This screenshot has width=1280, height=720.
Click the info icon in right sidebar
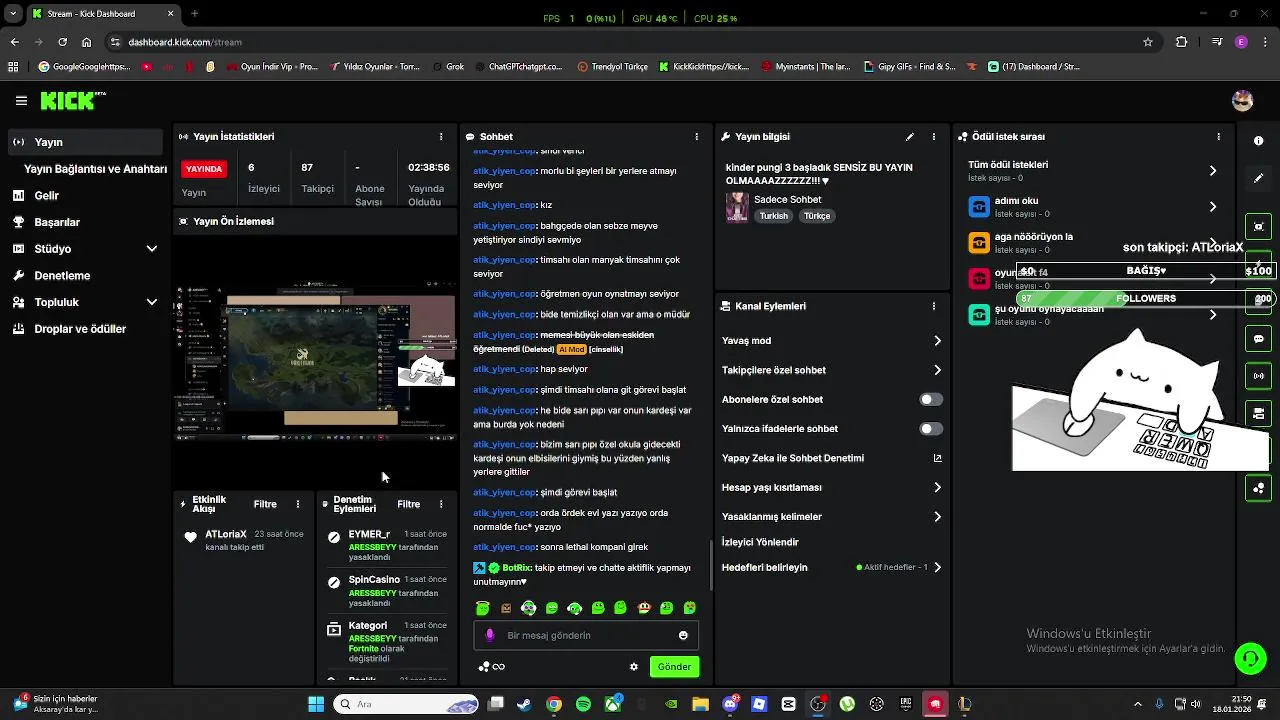click(x=1258, y=141)
